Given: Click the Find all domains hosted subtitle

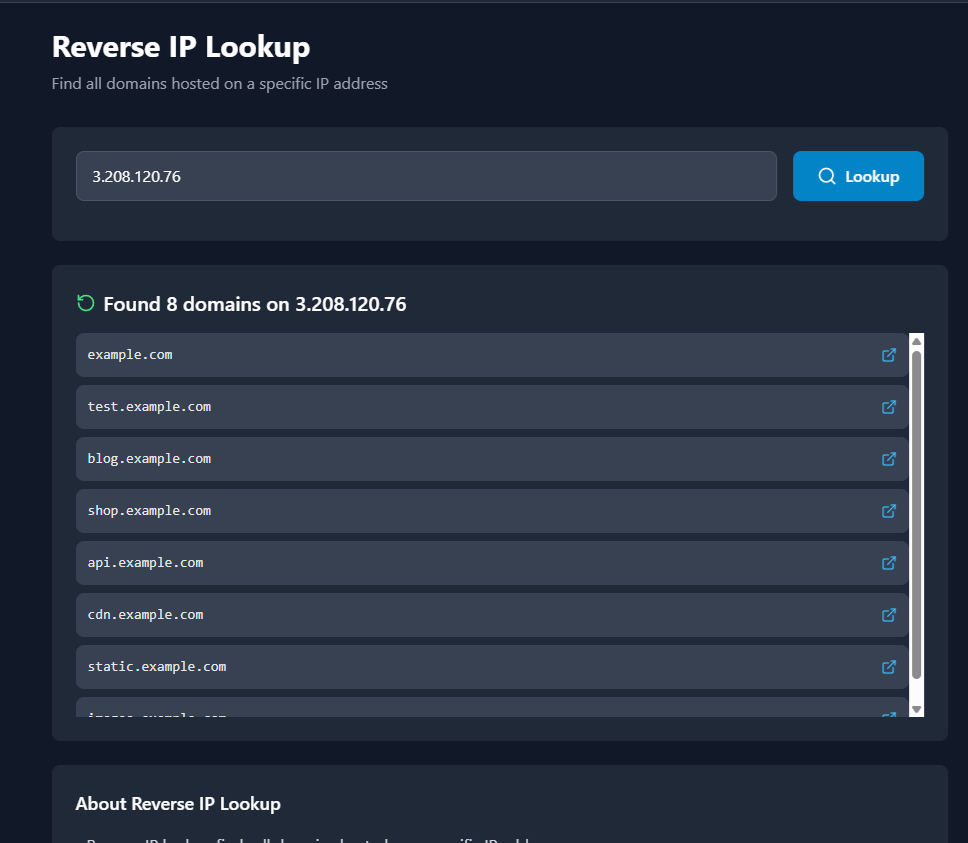Looking at the screenshot, I should pos(220,84).
